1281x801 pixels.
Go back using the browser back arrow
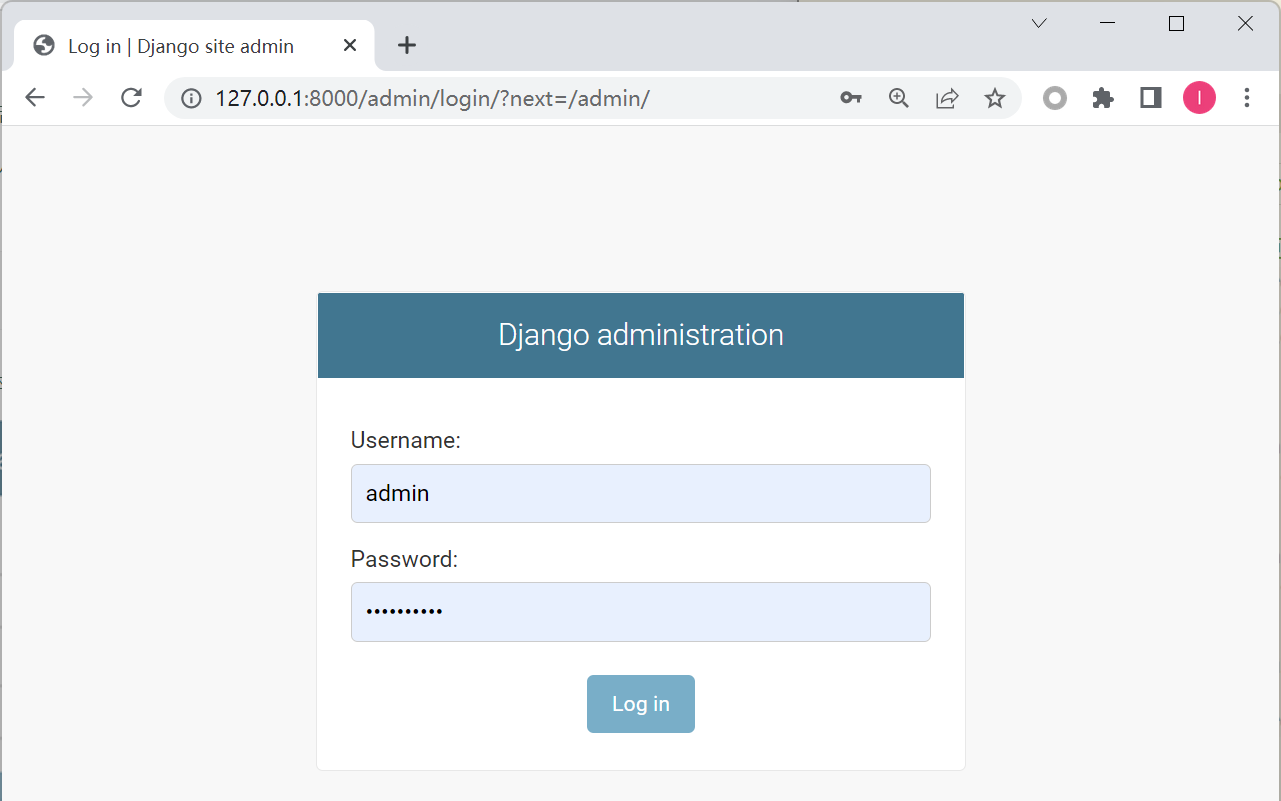point(35,97)
